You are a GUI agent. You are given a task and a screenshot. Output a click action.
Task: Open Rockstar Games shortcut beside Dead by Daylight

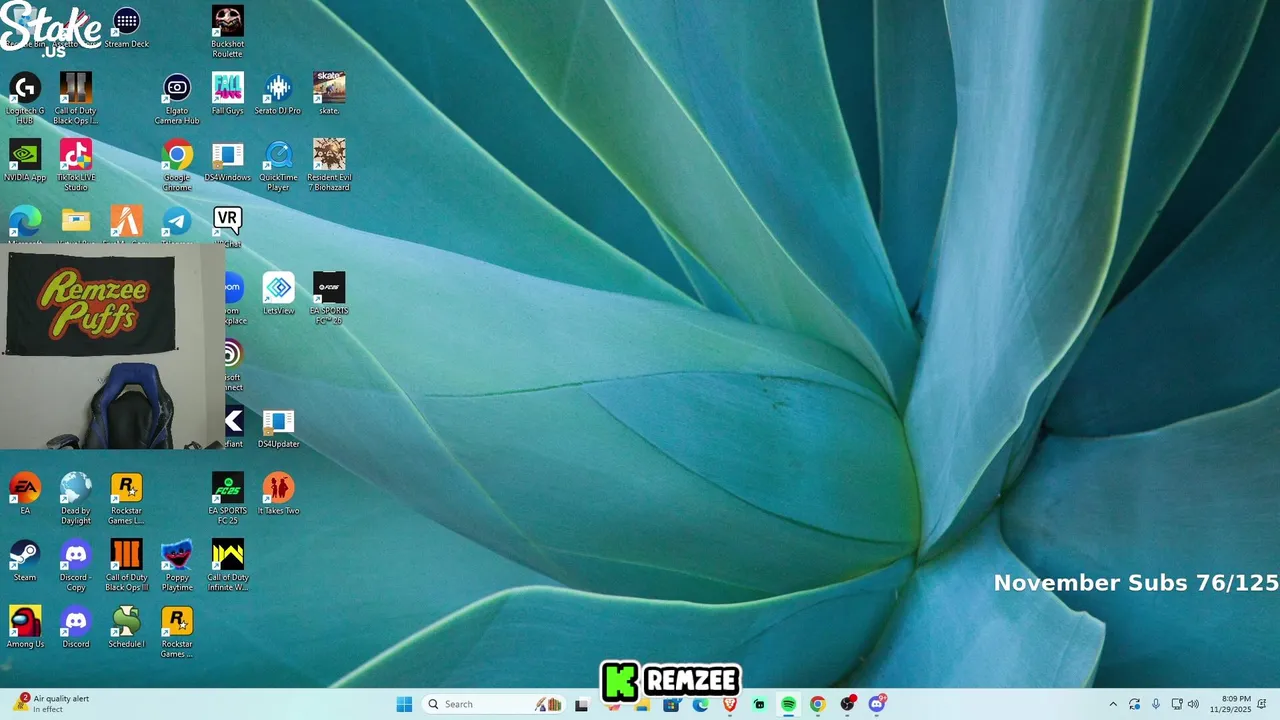click(126, 499)
